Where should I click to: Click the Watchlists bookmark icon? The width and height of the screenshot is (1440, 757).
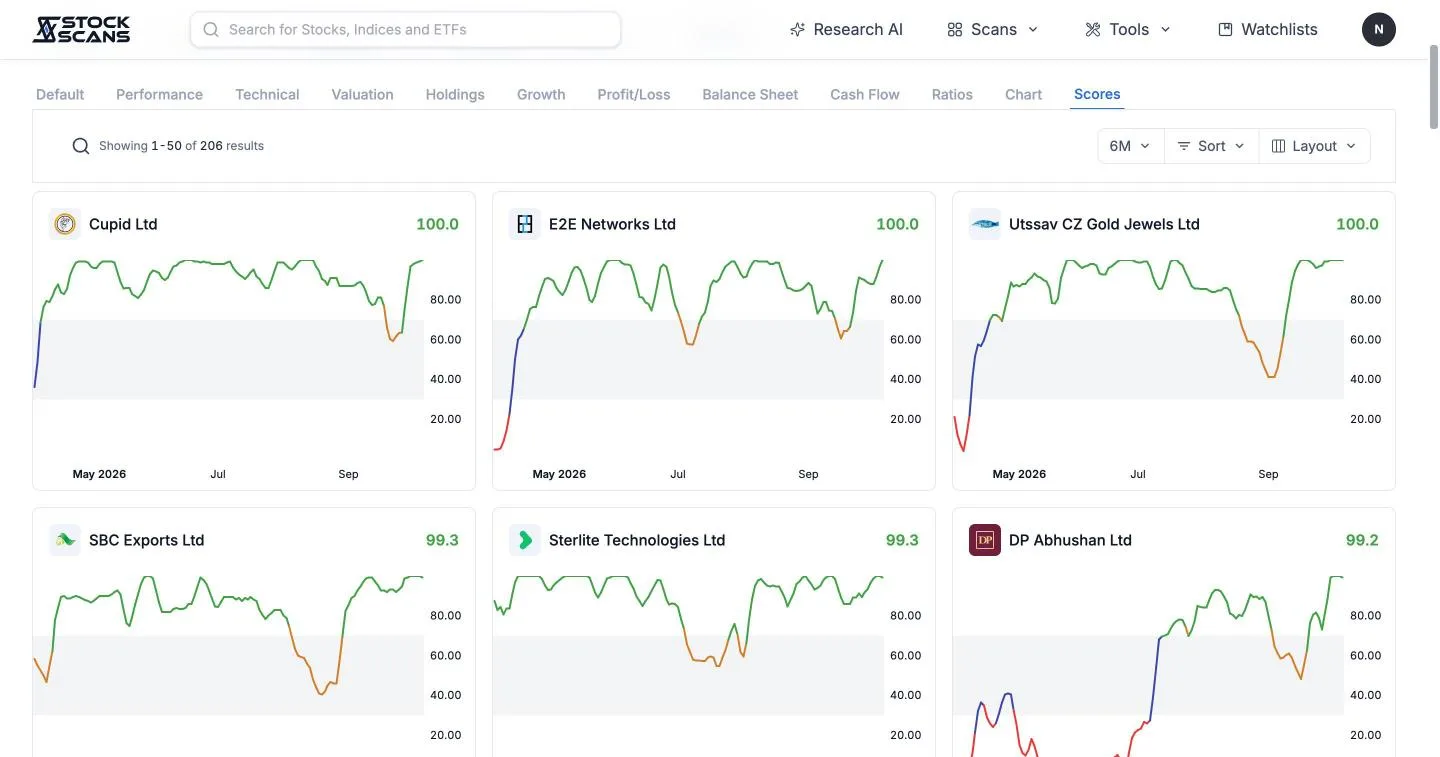pyautogui.click(x=1225, y=30)
